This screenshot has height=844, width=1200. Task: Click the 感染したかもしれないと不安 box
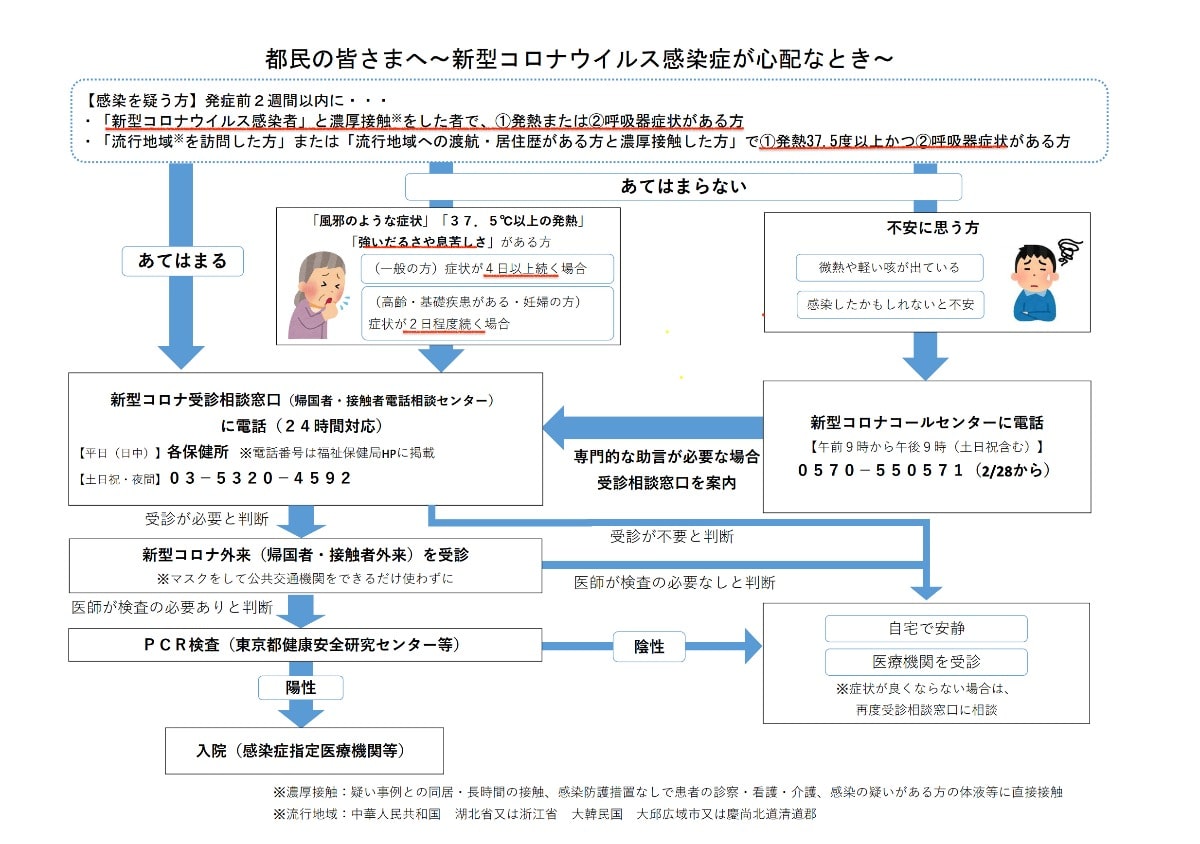pyautogui.click(x=890, y=304)
